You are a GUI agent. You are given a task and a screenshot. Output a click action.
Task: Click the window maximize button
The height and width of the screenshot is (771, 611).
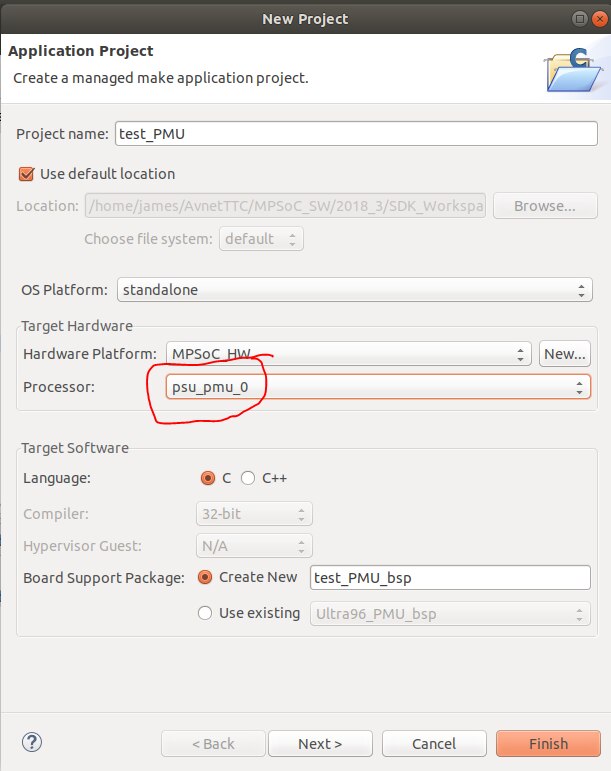pos(579,18)
